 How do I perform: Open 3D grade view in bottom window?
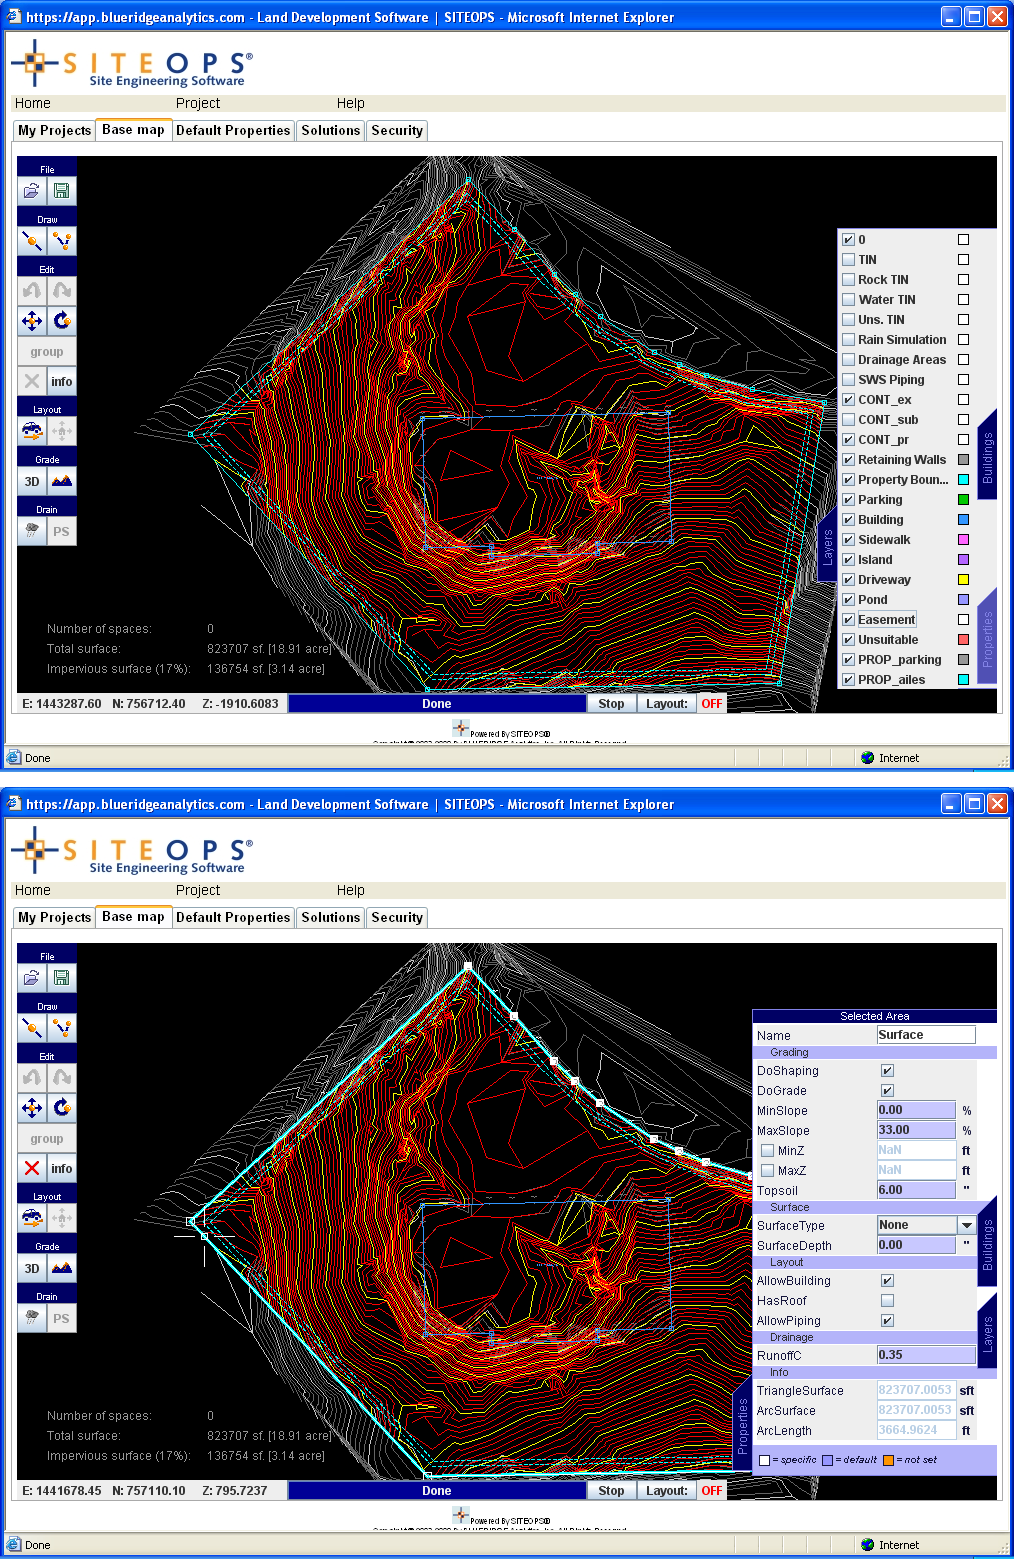[32, 1268]
